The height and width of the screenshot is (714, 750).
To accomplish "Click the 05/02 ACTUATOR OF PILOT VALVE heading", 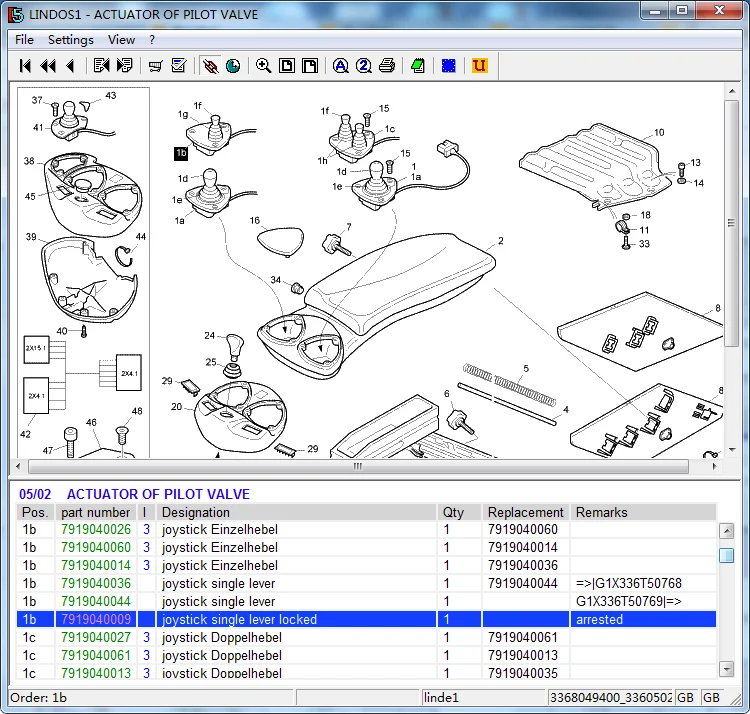I will point(134,494).
